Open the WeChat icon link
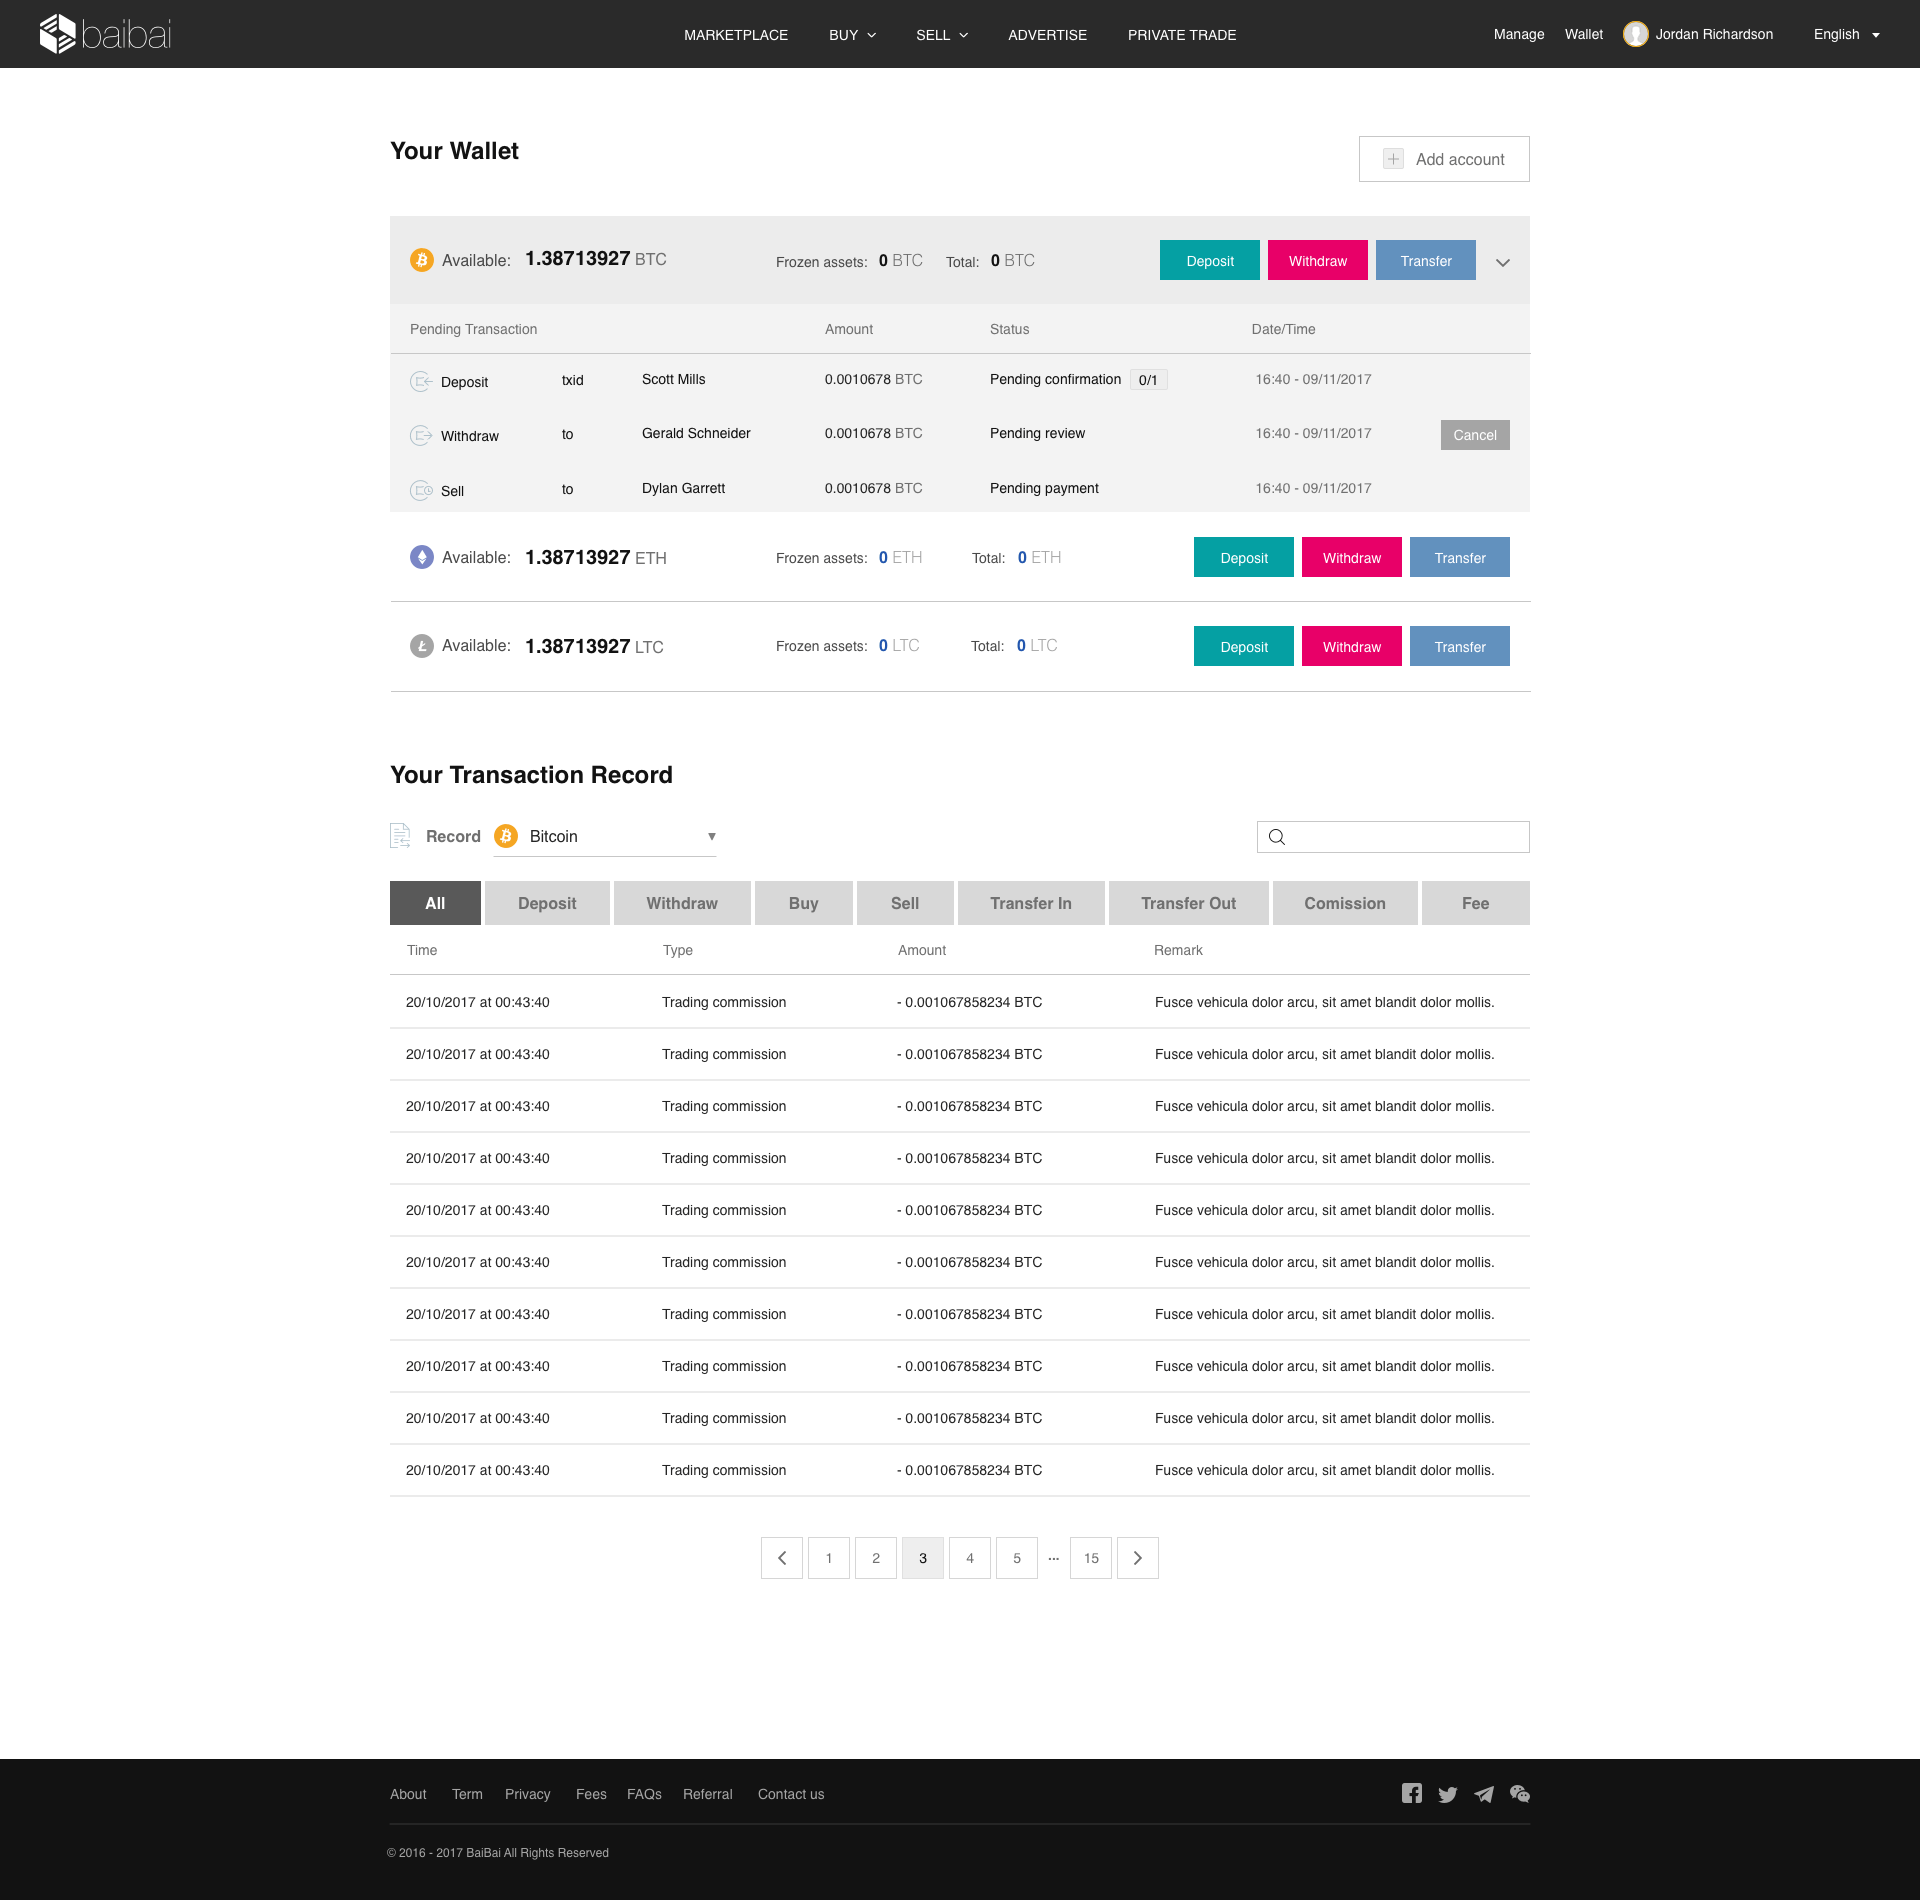This screenshot has height=1900, width=1920. point(1520,1794)
